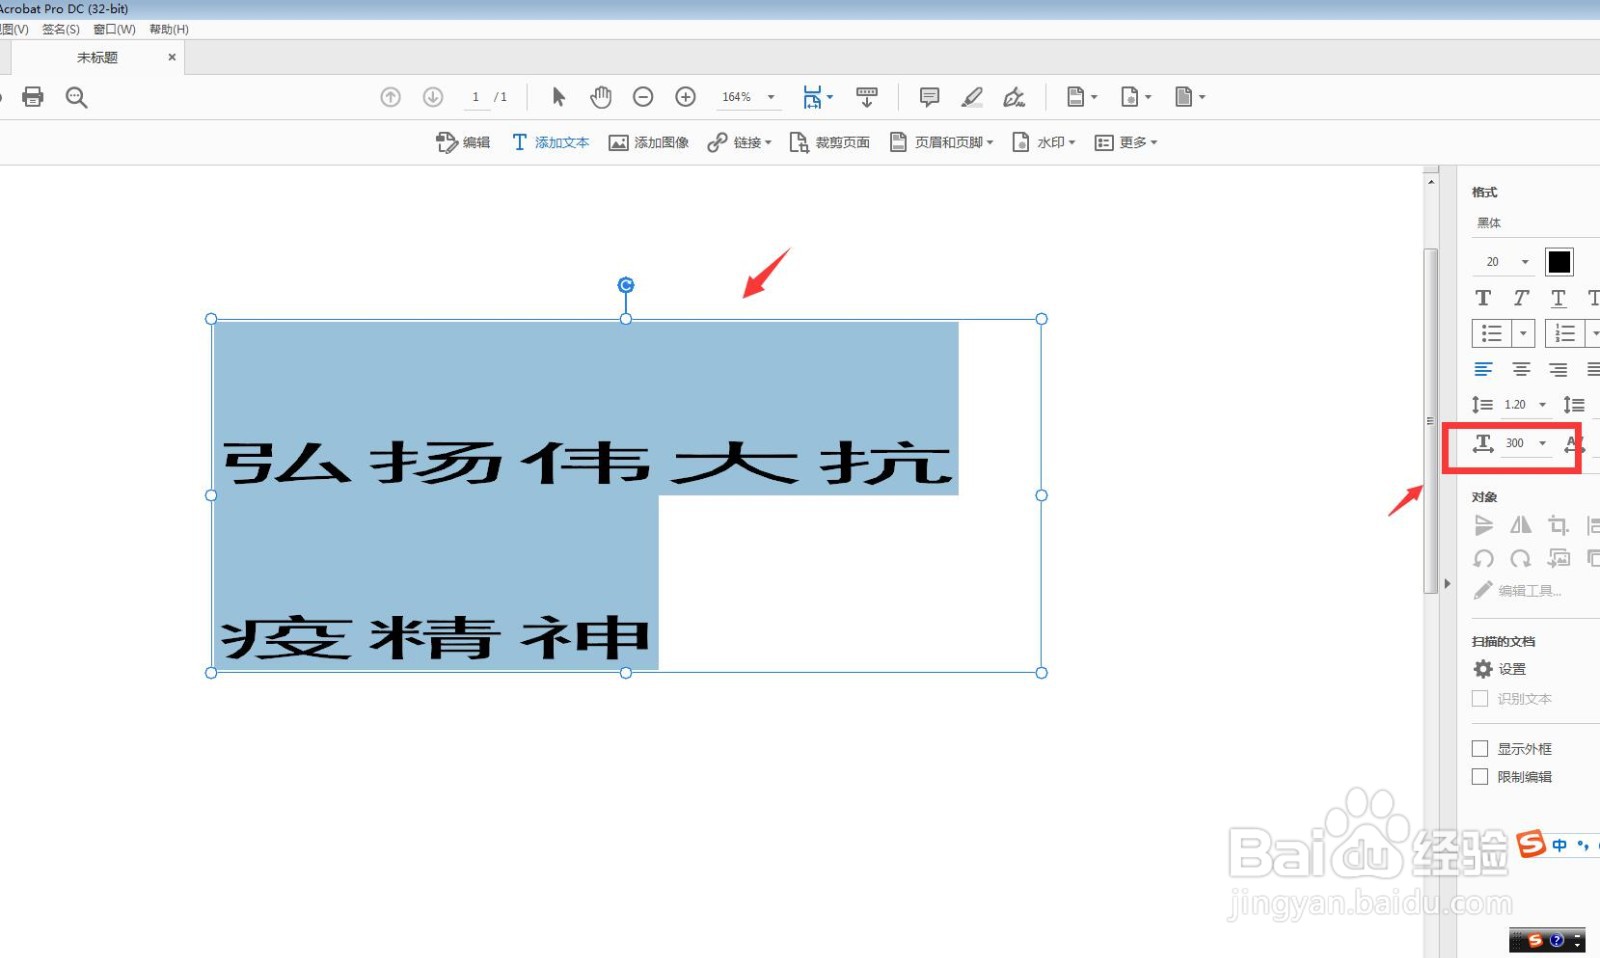Viewport: 1600px width, 958px height.
Task: Rotate object clockwise
Action: point(1521,558)
